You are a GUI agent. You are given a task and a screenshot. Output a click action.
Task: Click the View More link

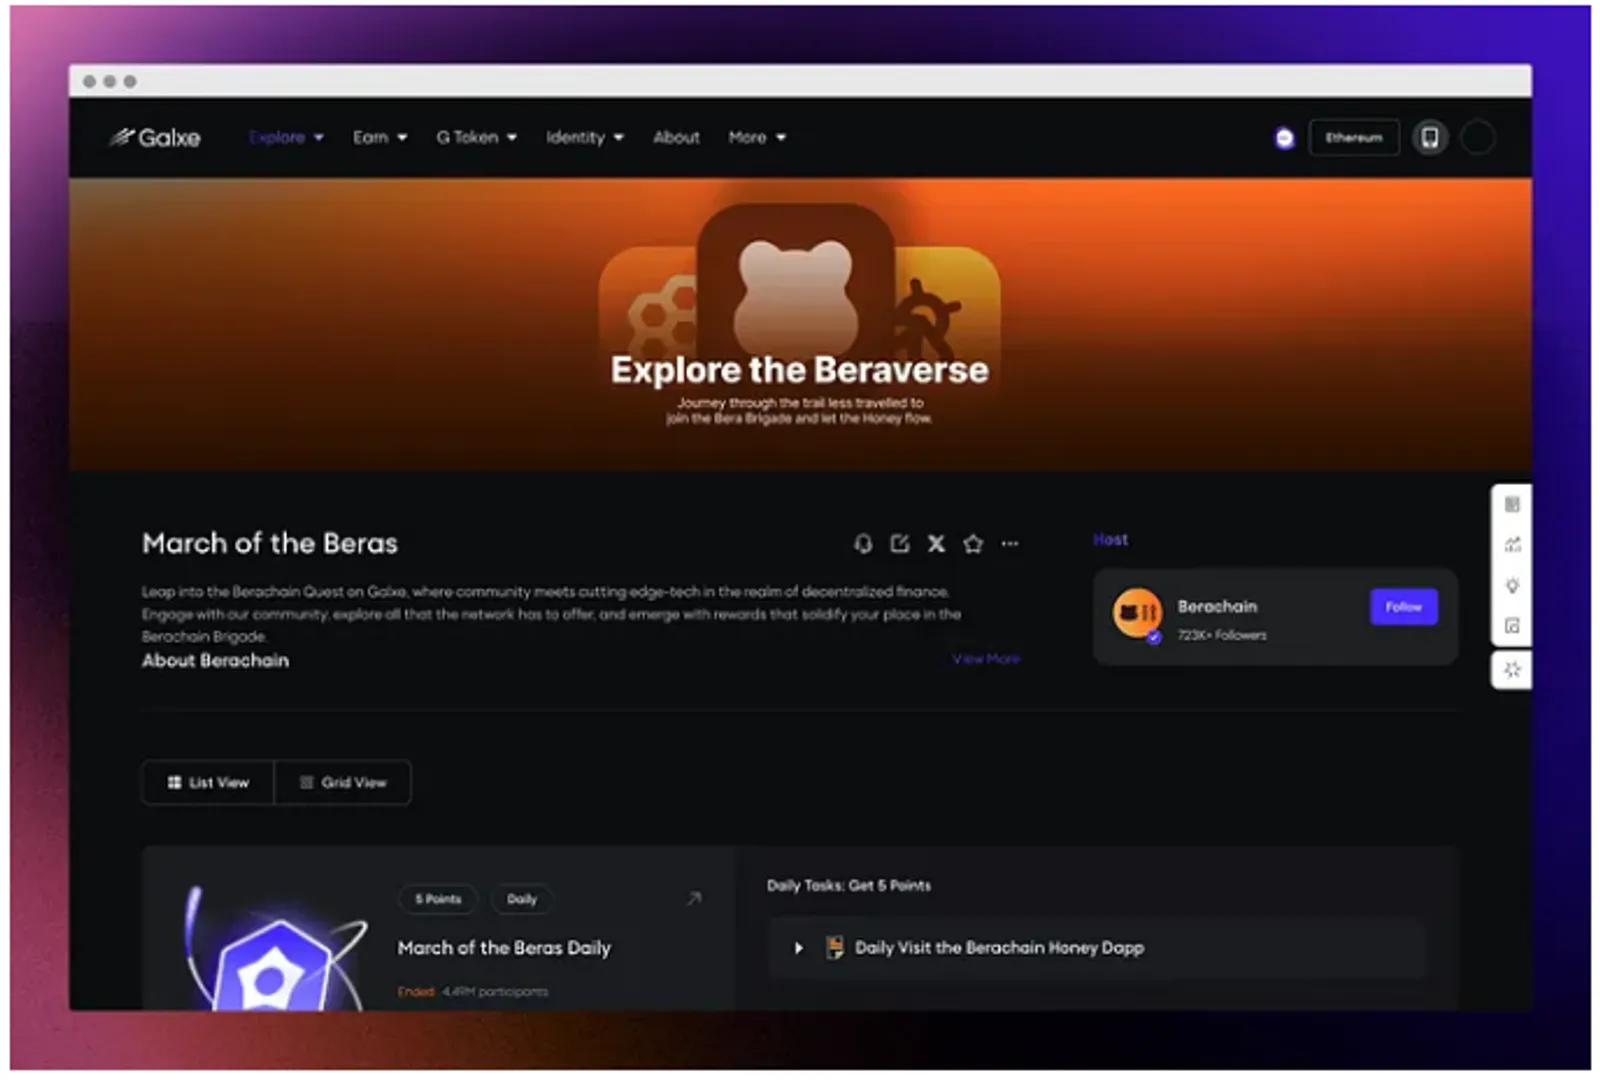986,659
